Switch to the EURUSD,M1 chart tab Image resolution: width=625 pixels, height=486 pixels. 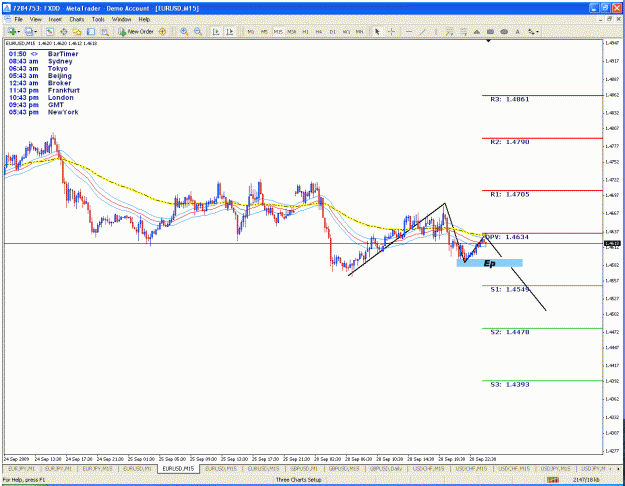(x=137, y=468)
